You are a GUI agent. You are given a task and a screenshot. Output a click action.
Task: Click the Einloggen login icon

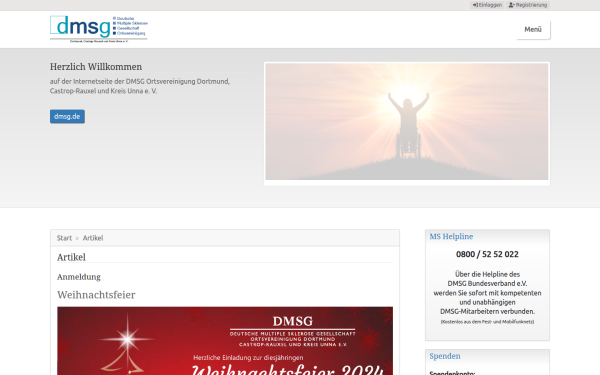point(475,5)
